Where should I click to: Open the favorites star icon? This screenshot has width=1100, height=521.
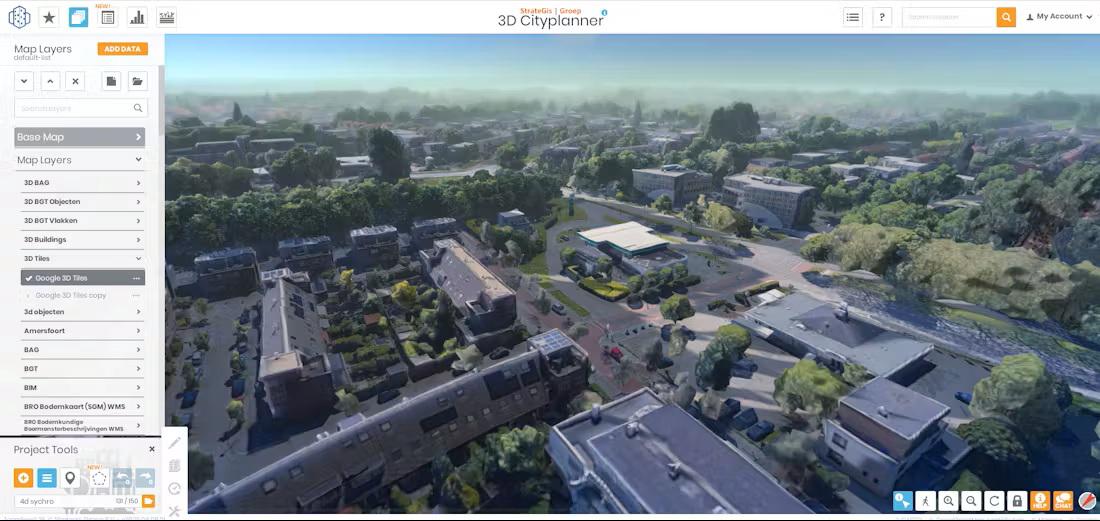[x=48, y=17]
